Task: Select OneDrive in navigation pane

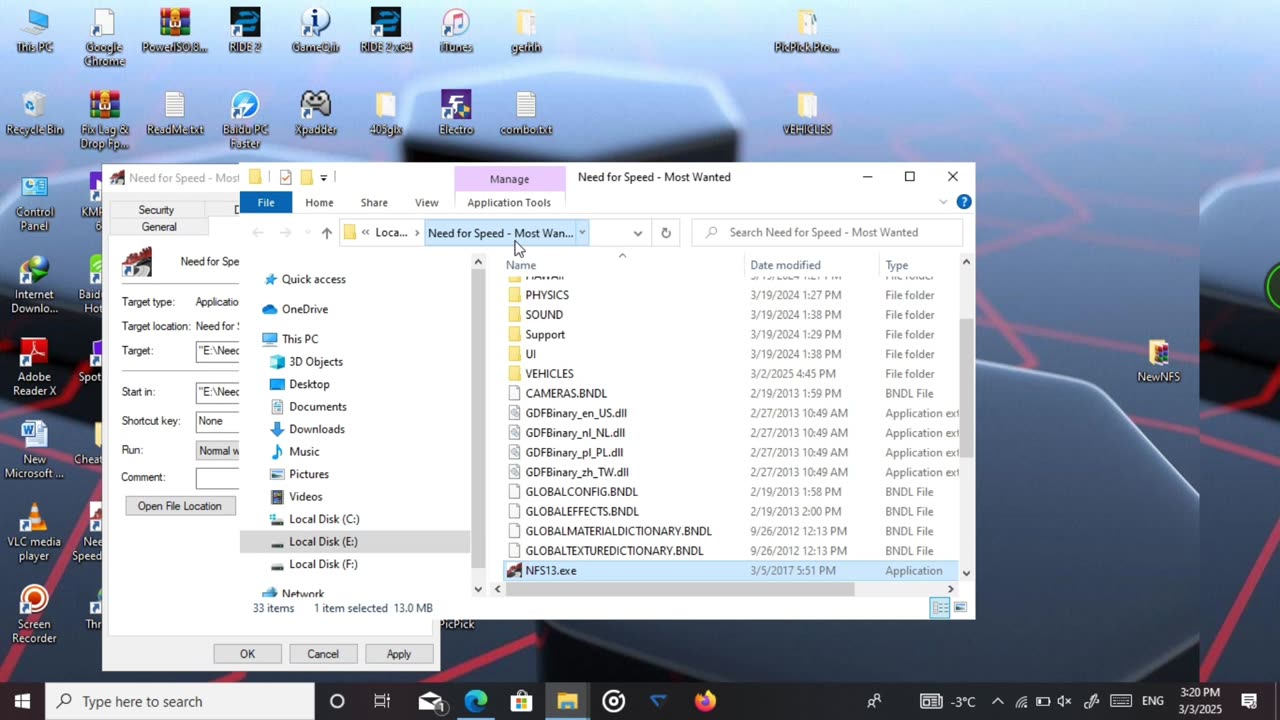Action: click(x=304, y=309)
